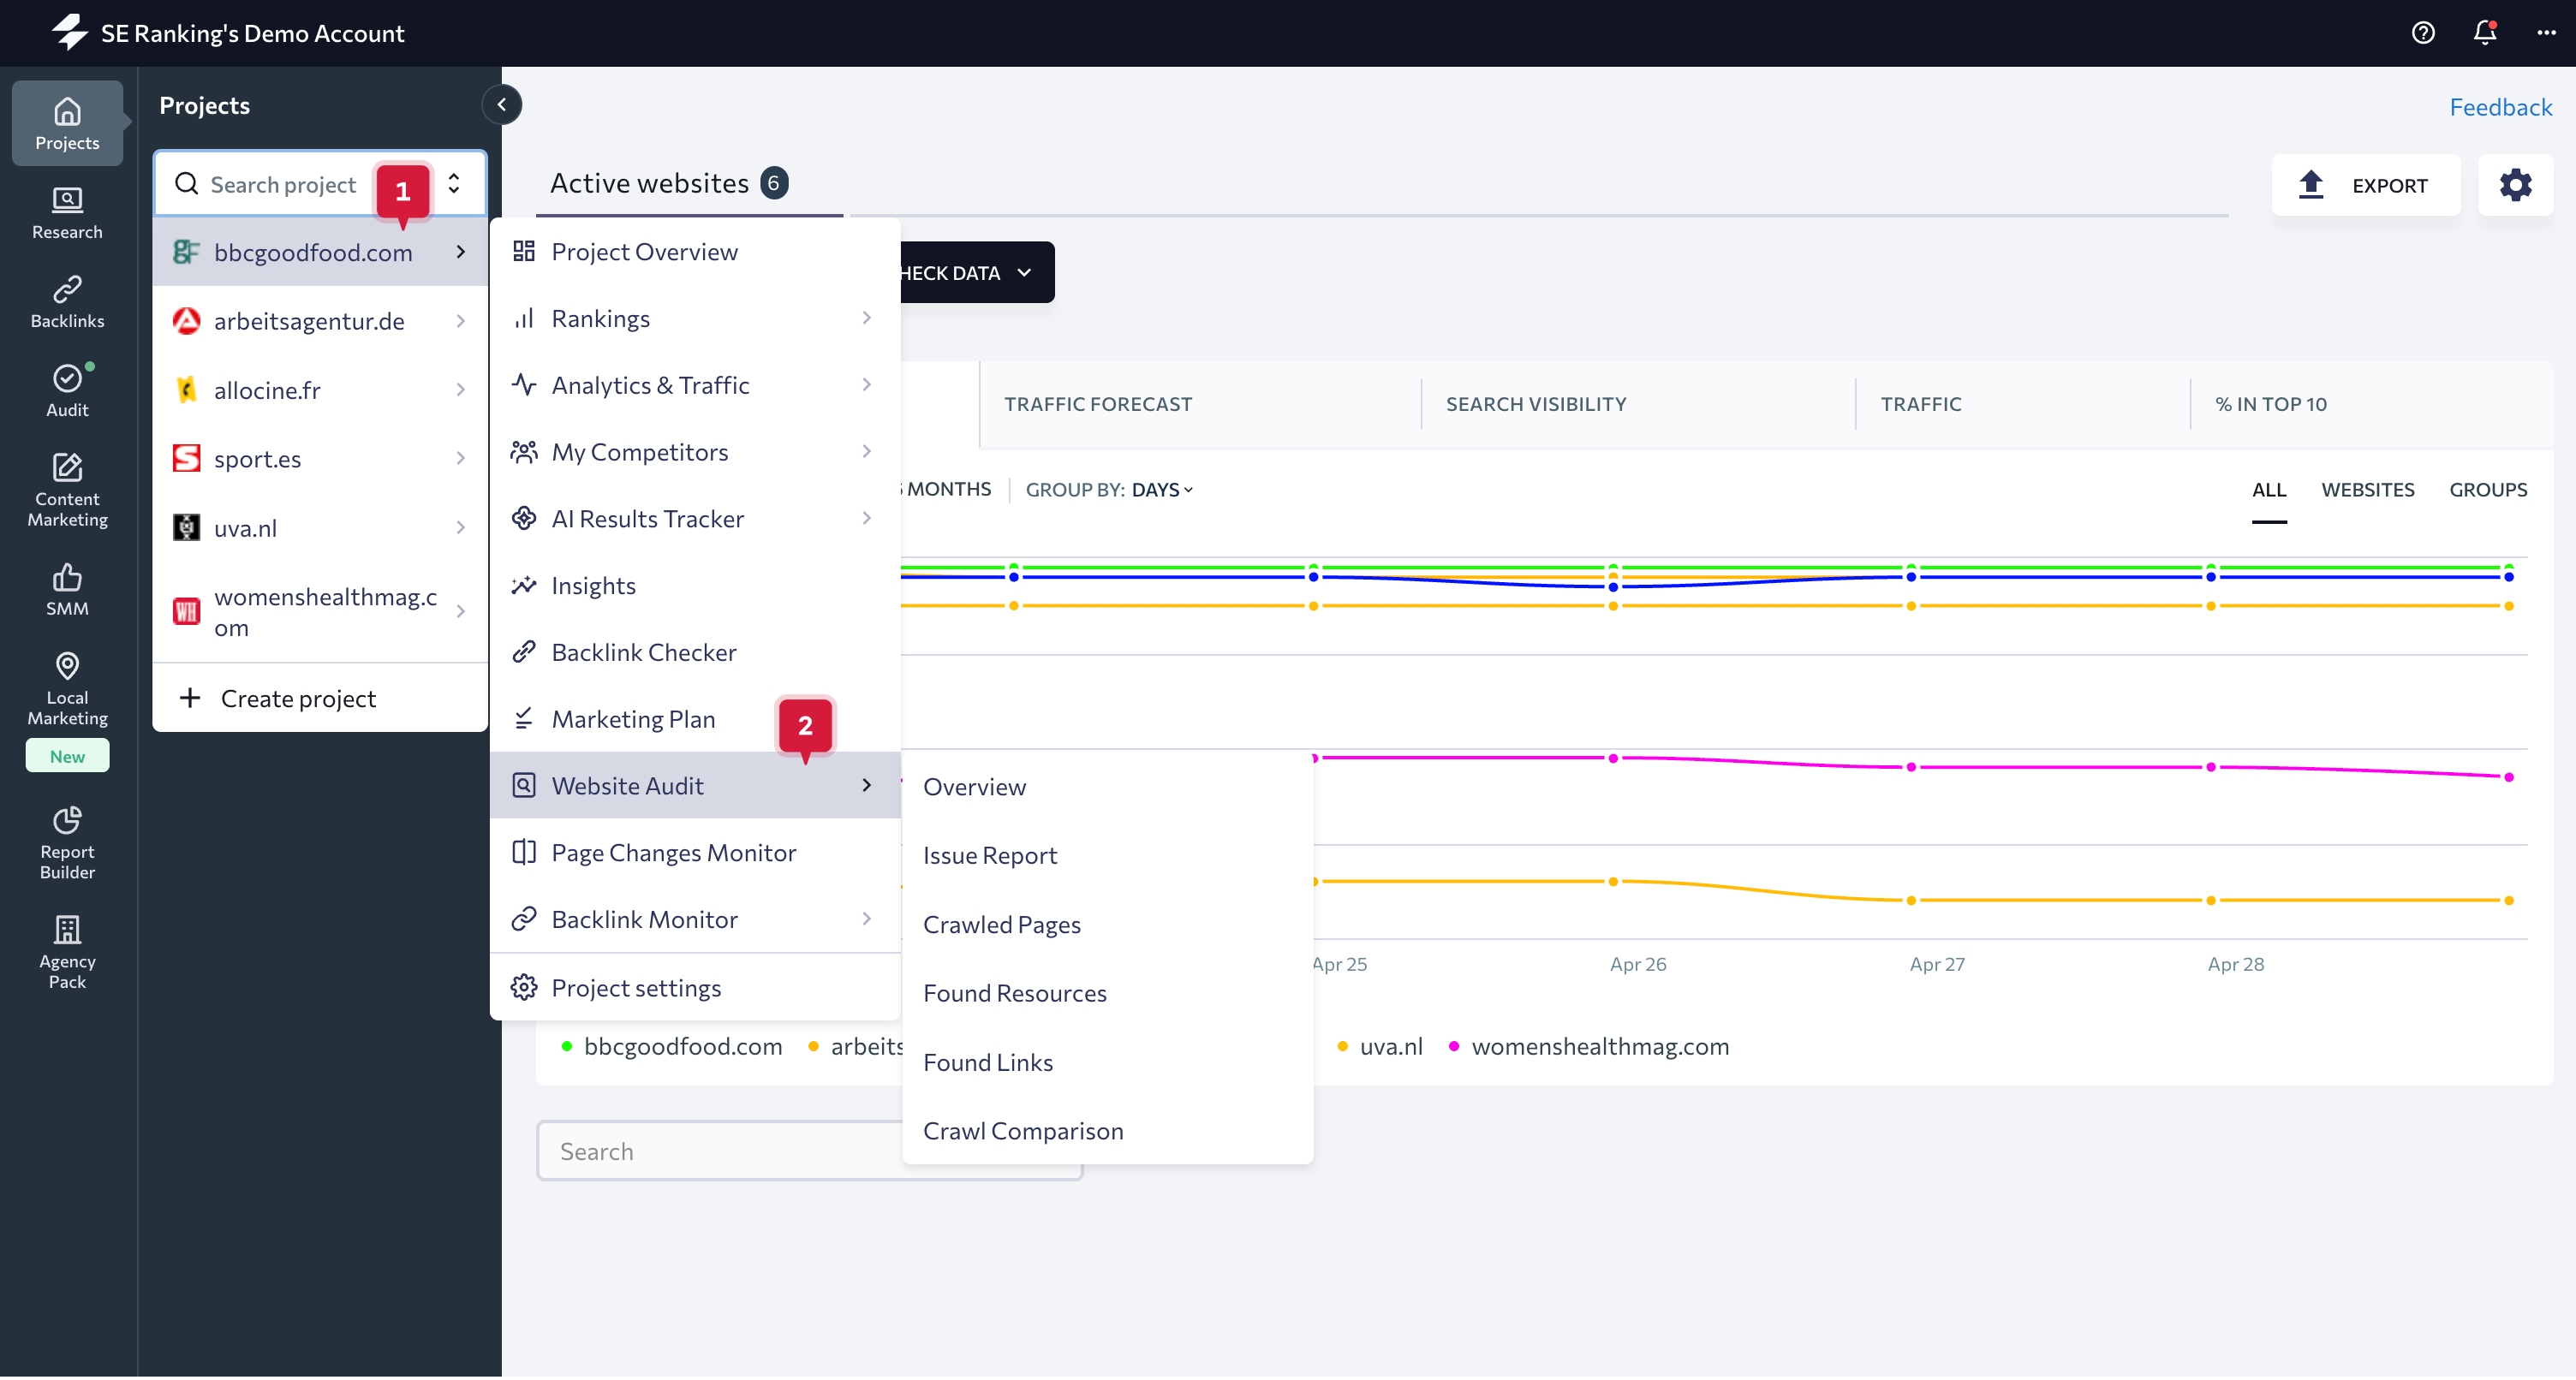
Task: Click the bbcgoodfood.com favicon
Action: pos(186,252)
